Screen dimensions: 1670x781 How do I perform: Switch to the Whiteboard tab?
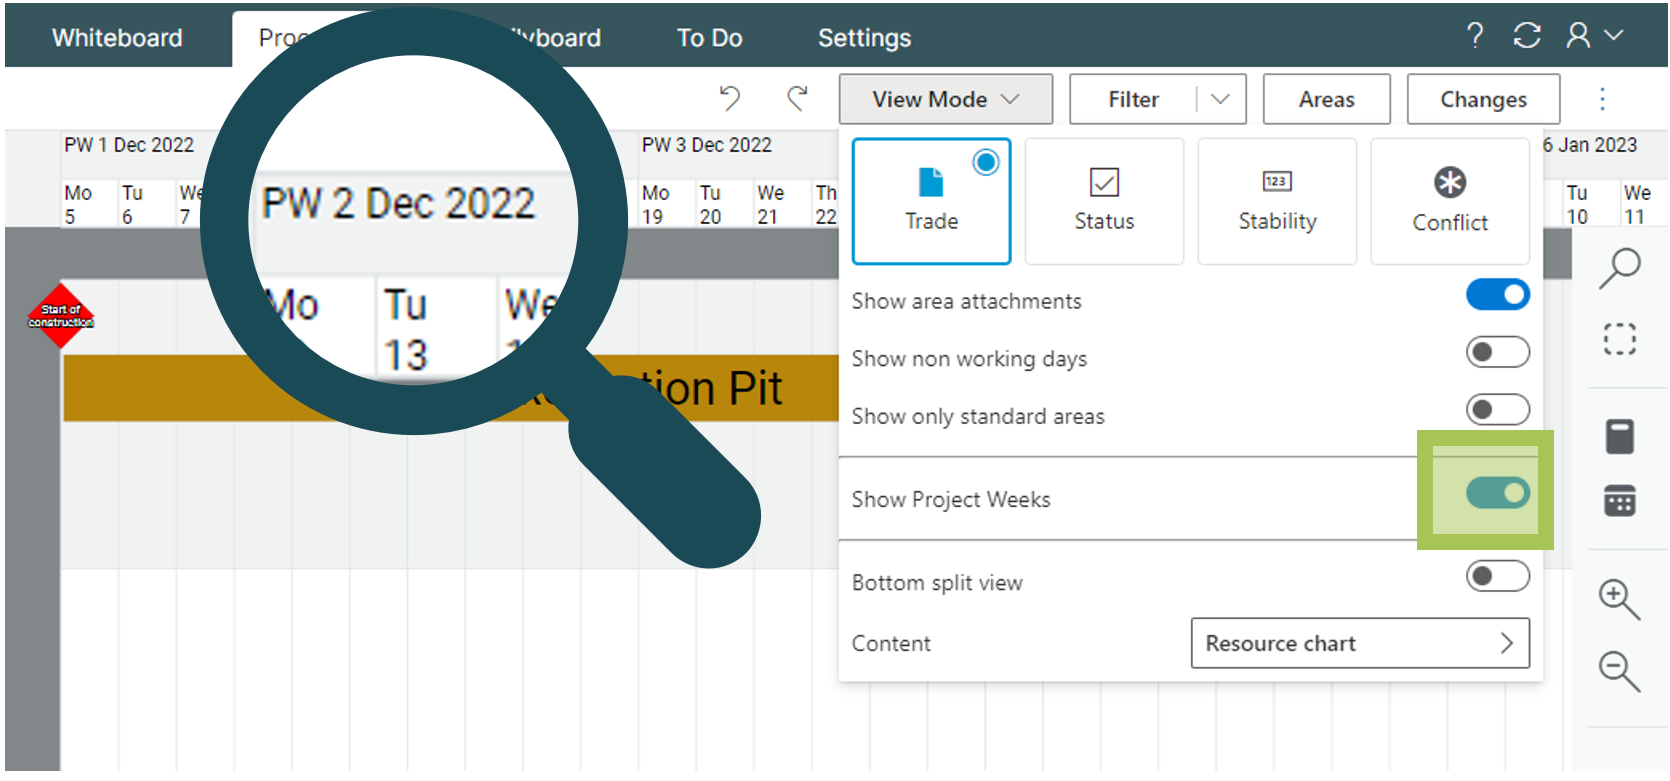click(x=117, y=38)
